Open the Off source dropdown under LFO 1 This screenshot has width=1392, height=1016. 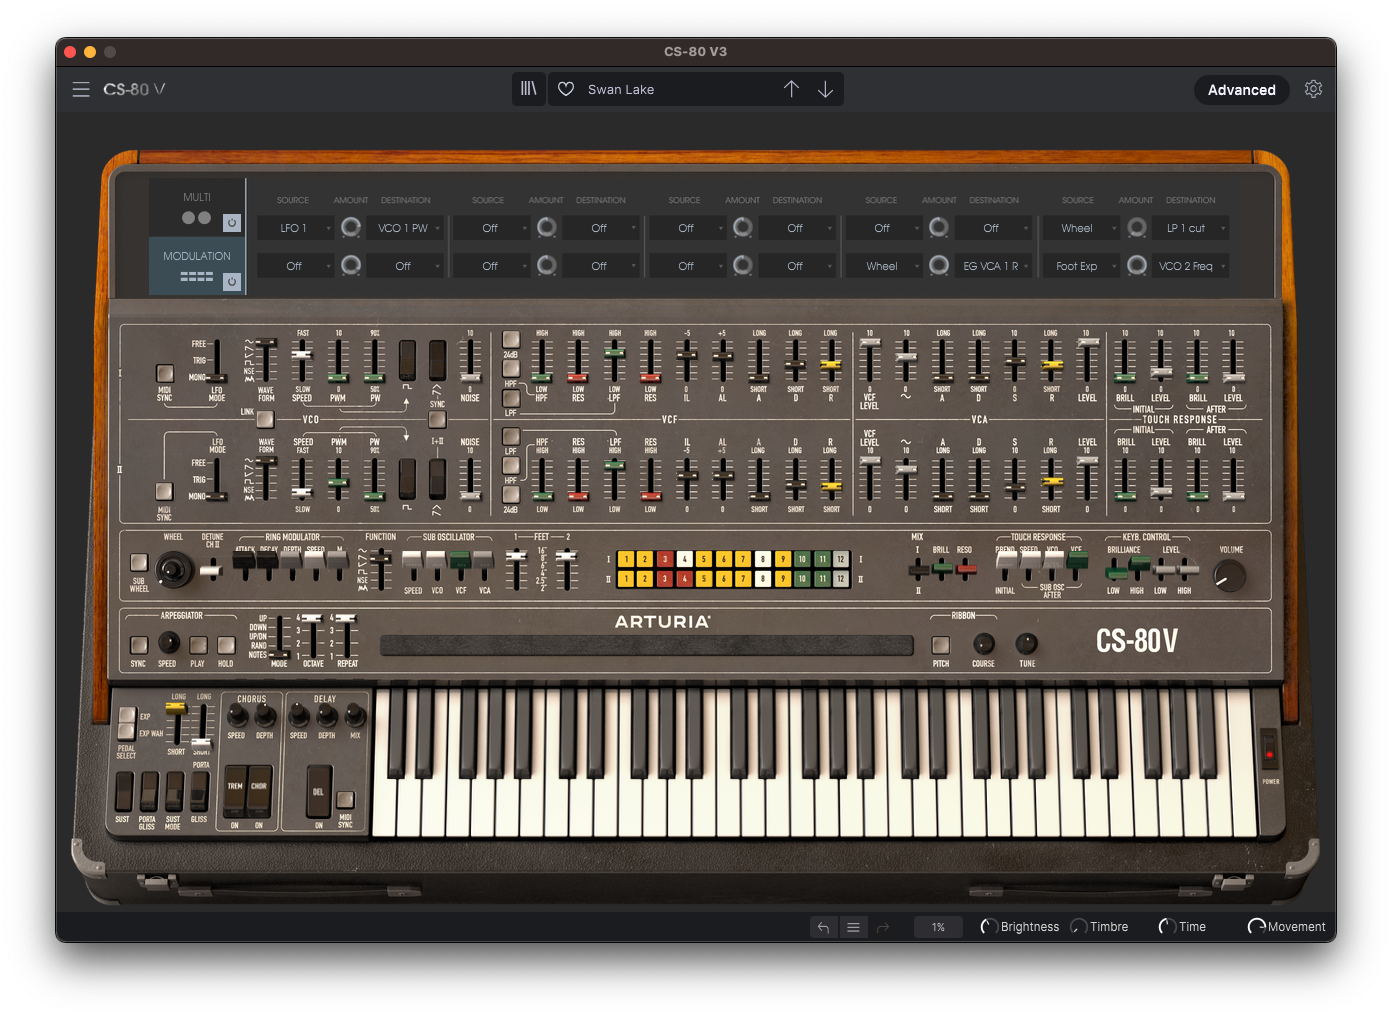(x=296, y=266)
